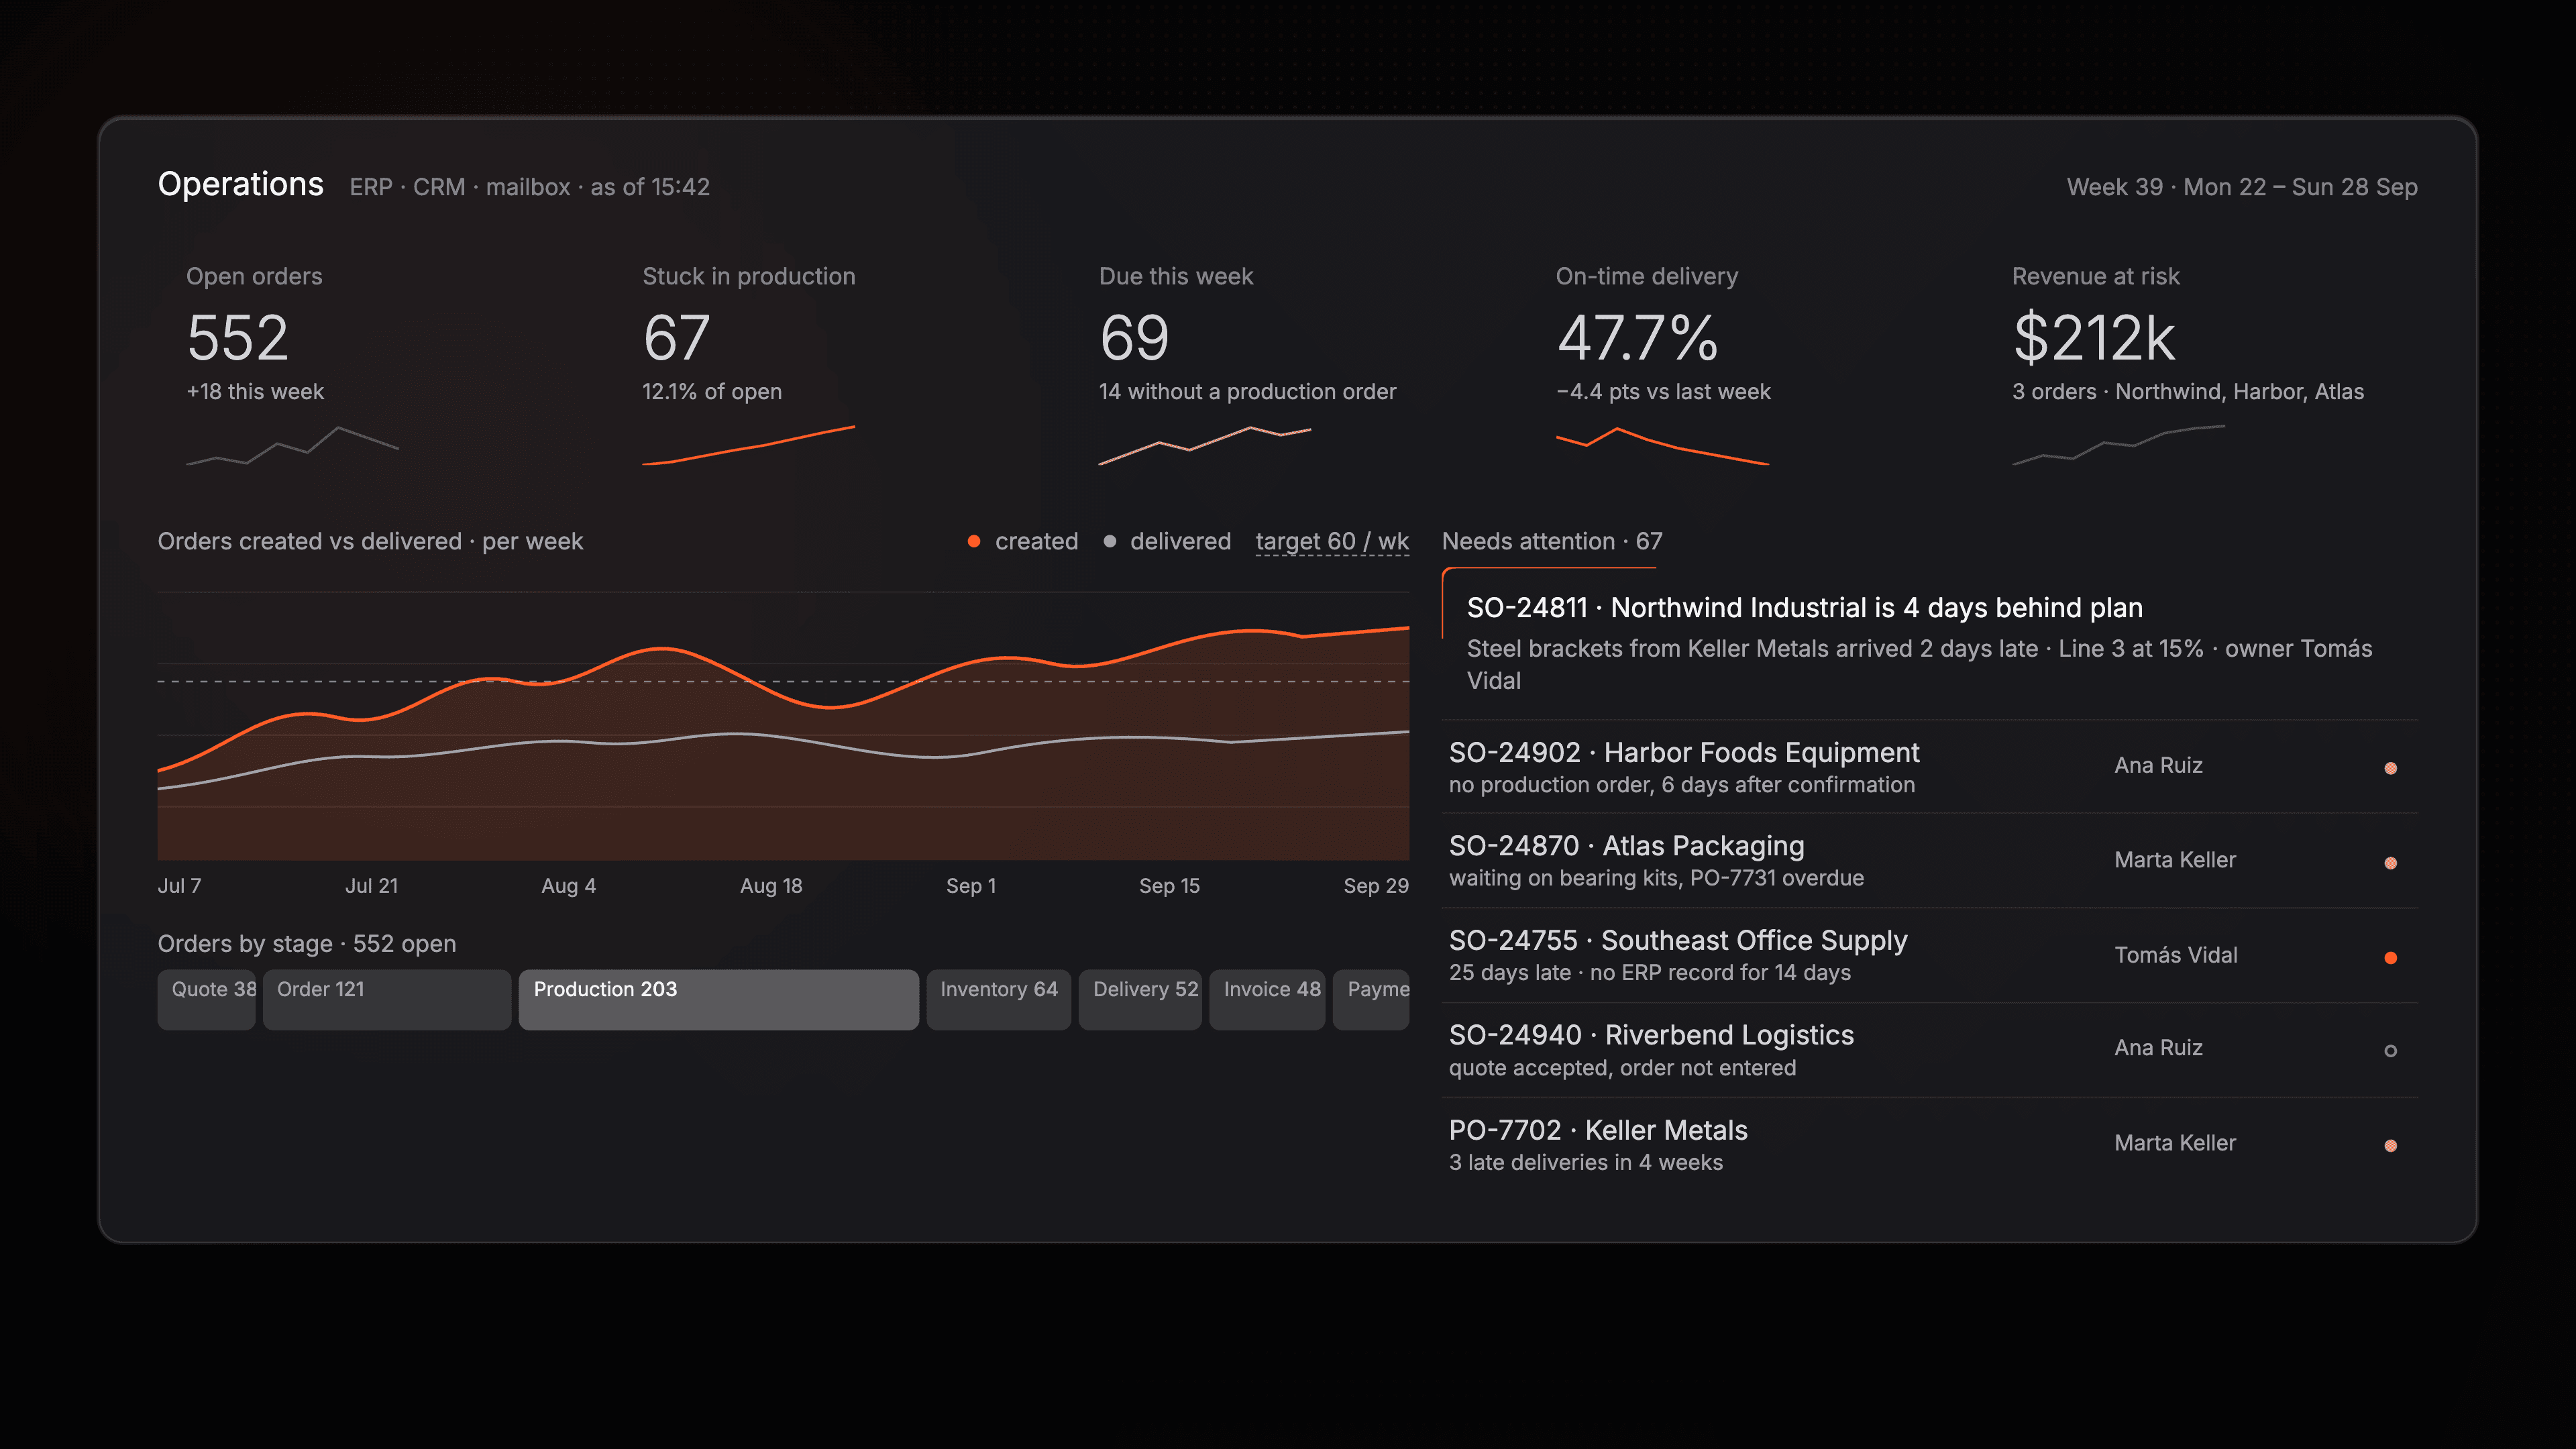The image size is (2576, 1449).
Task: Click the Operations title
Action: point(241,184)
